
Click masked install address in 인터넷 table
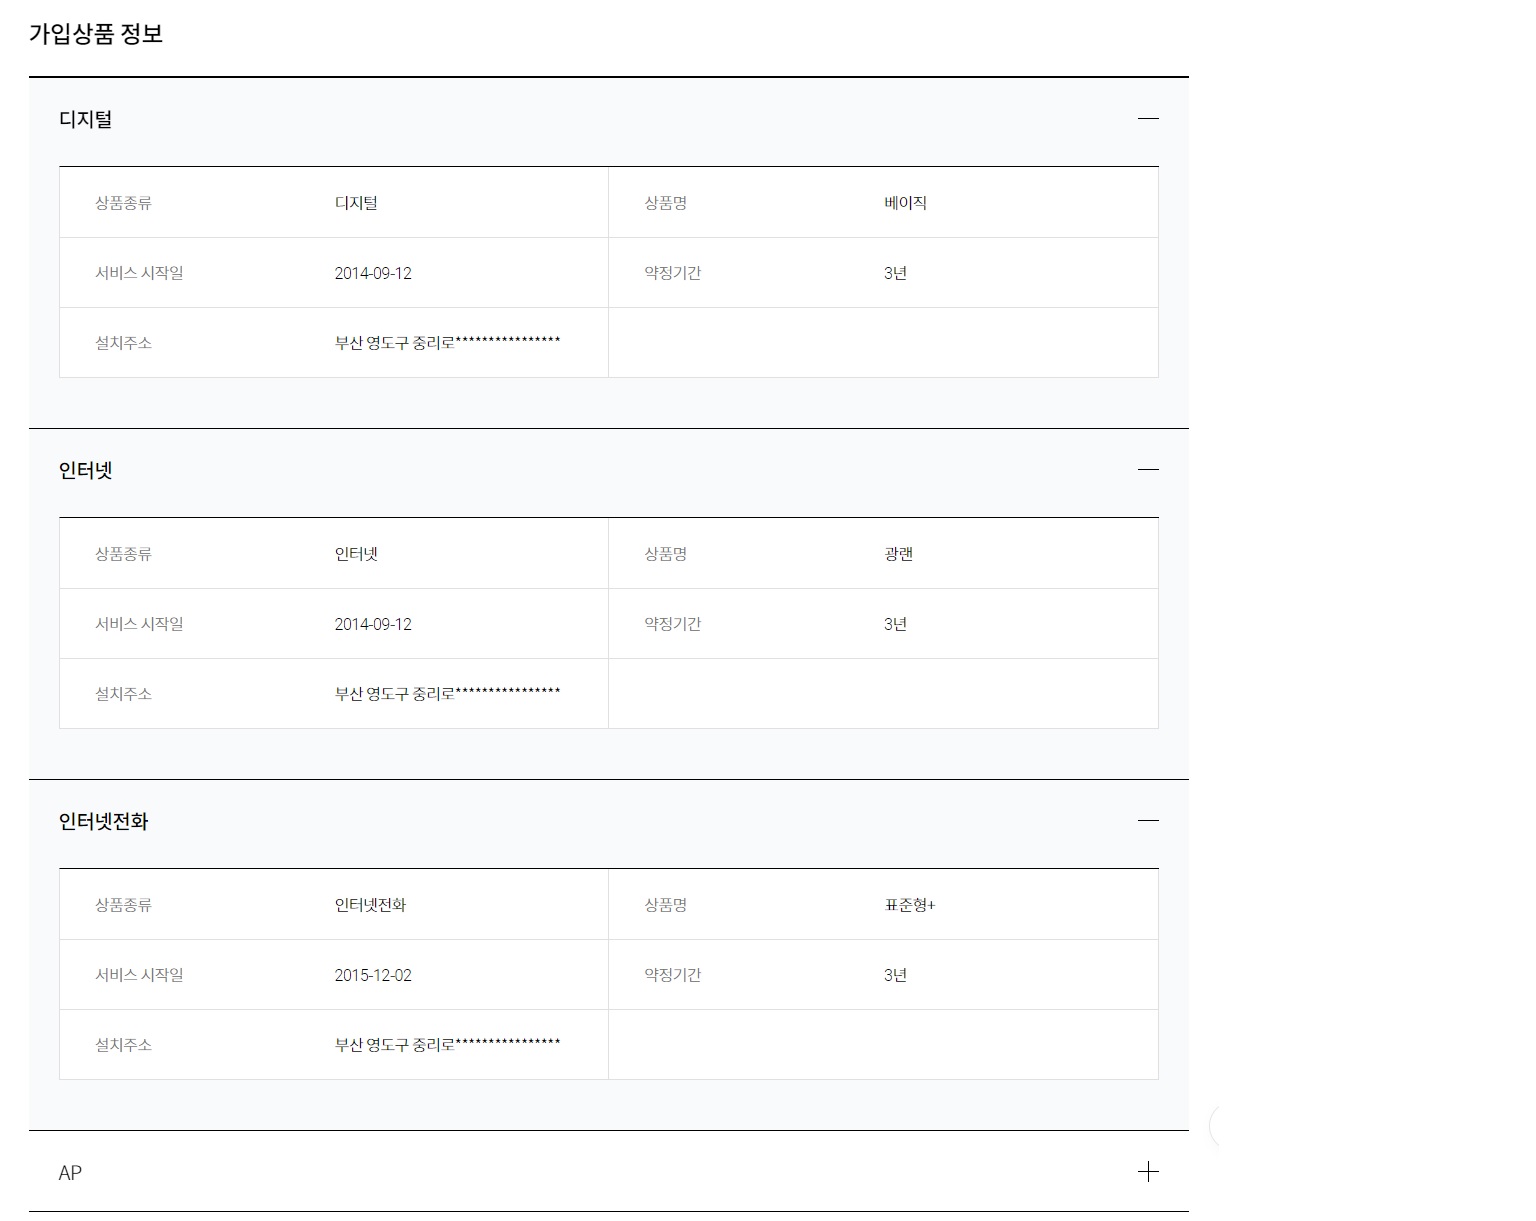click(x=447, y=694)
